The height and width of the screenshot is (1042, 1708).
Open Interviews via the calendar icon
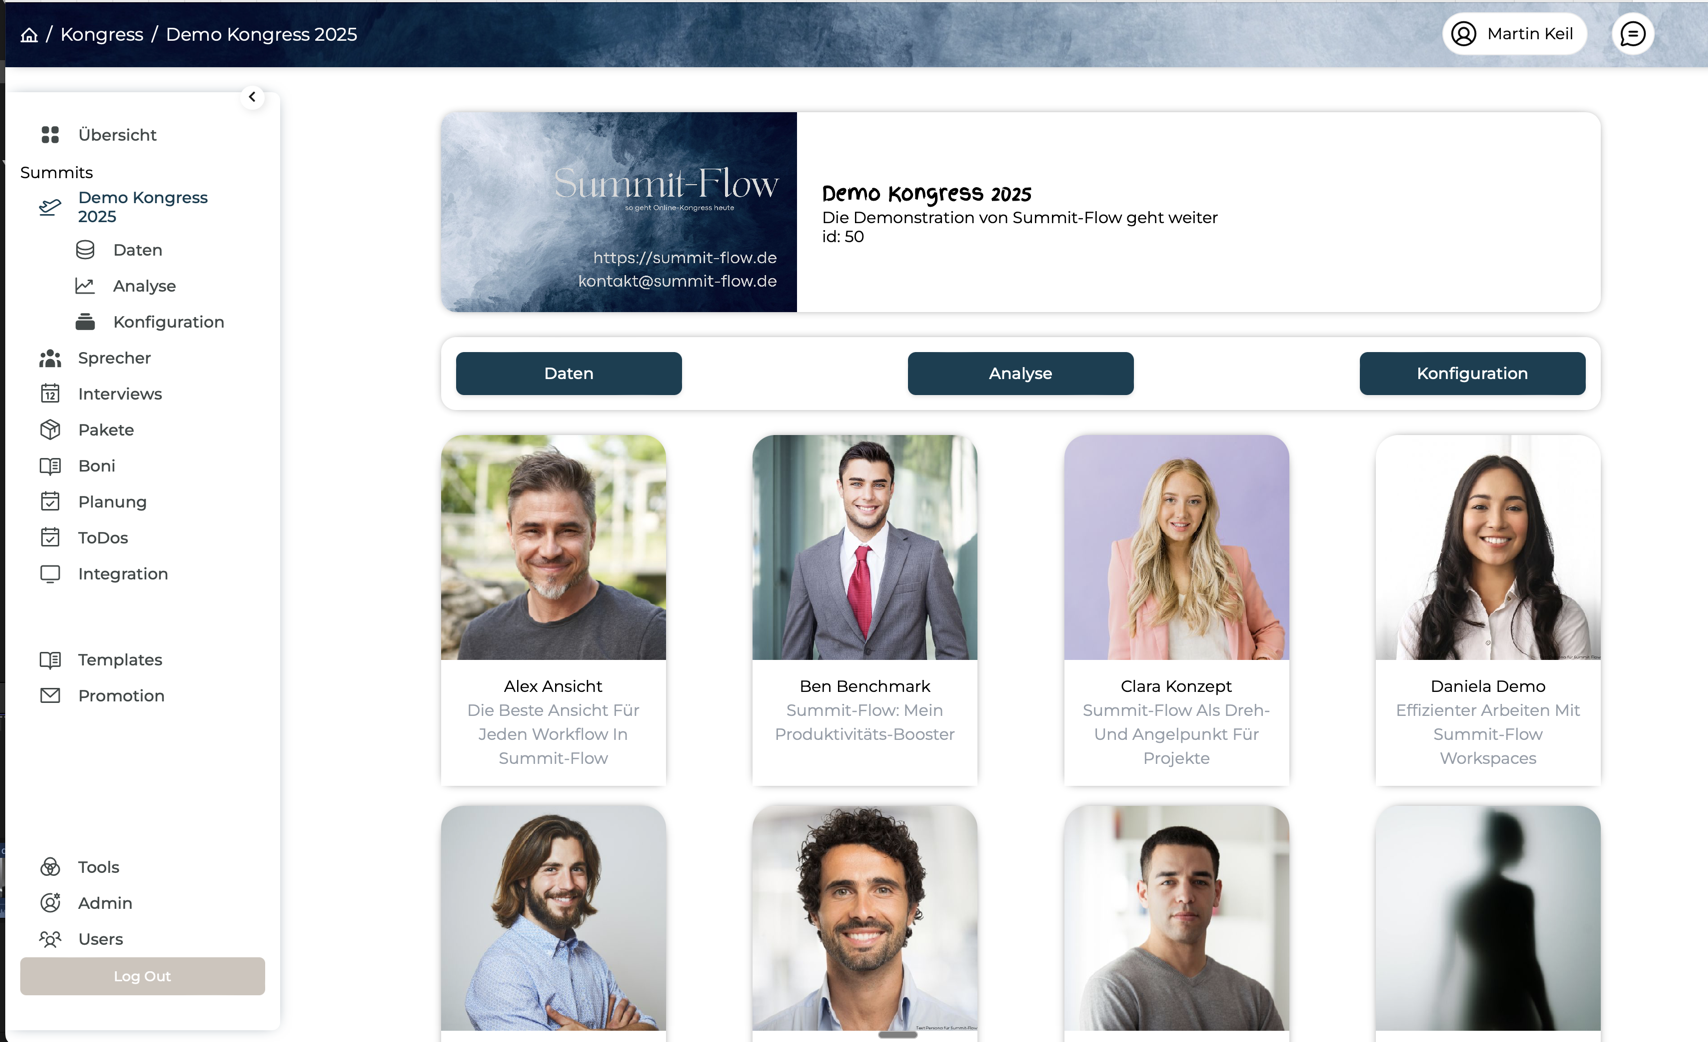coord(50,394)
